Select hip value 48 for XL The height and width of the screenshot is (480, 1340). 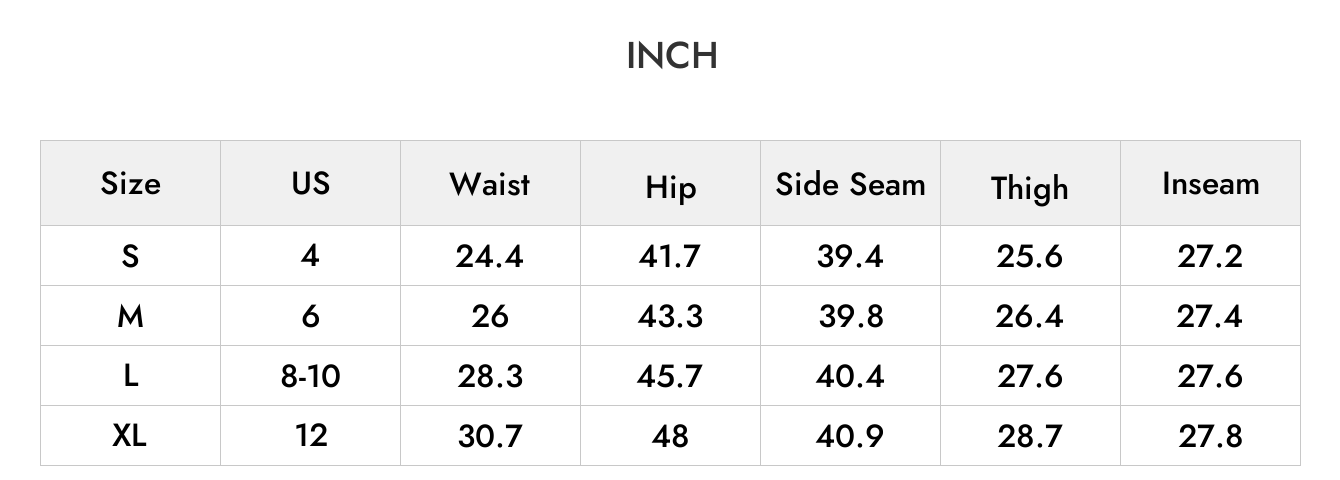[x=670, y=437]
